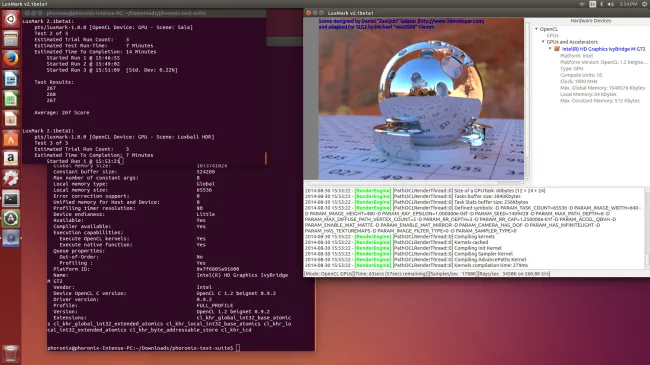Collapse the GPUs and Accelerators node

point(543,42)
